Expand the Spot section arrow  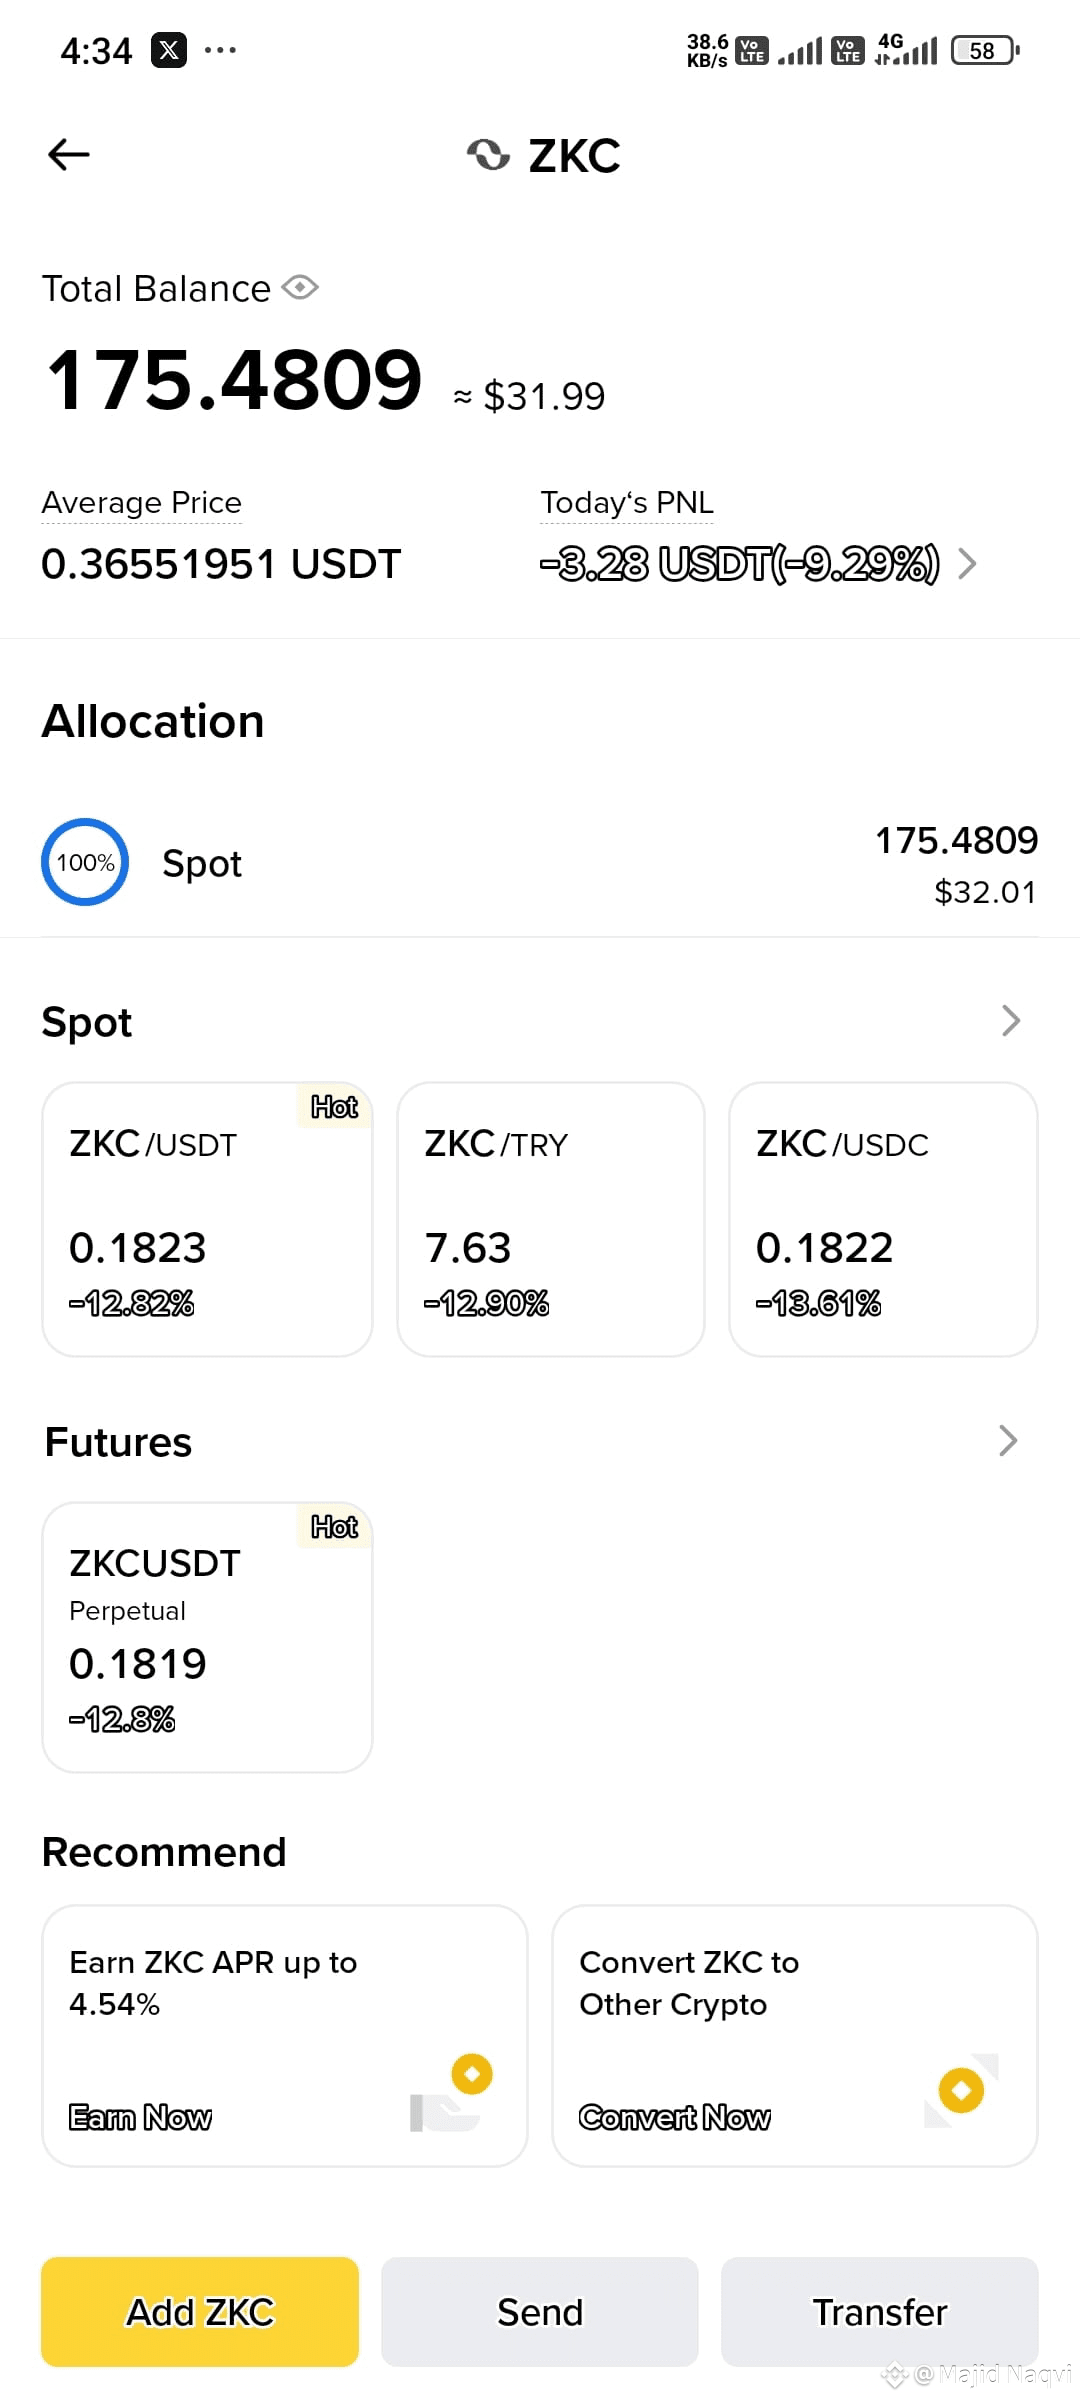[1010, 1021]
